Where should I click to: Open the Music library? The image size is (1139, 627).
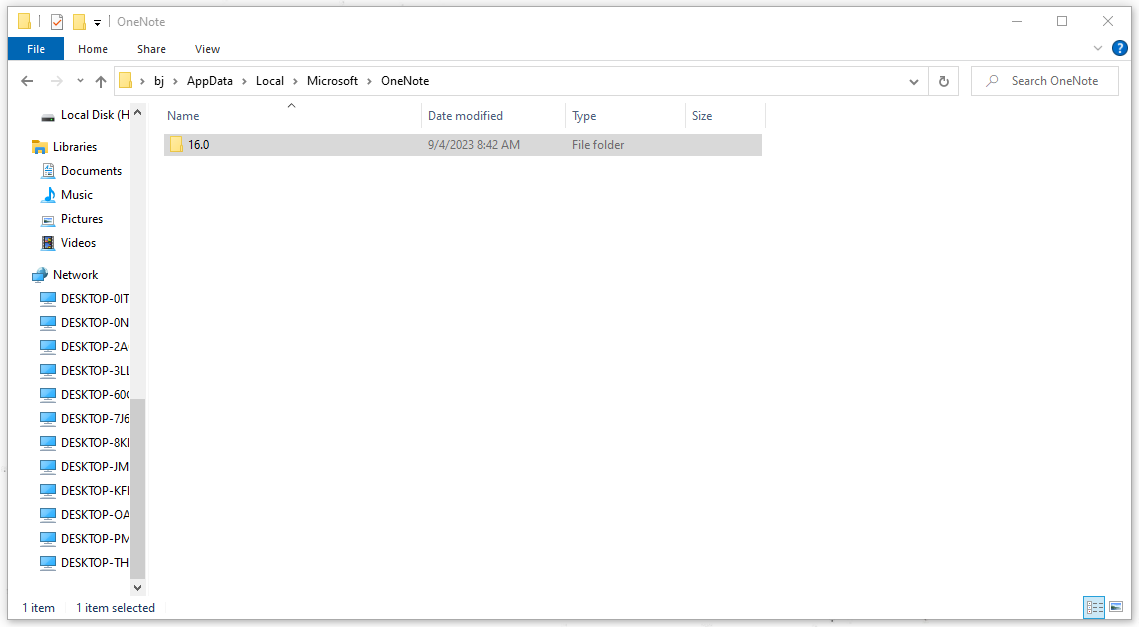click(x=76, y=195)
